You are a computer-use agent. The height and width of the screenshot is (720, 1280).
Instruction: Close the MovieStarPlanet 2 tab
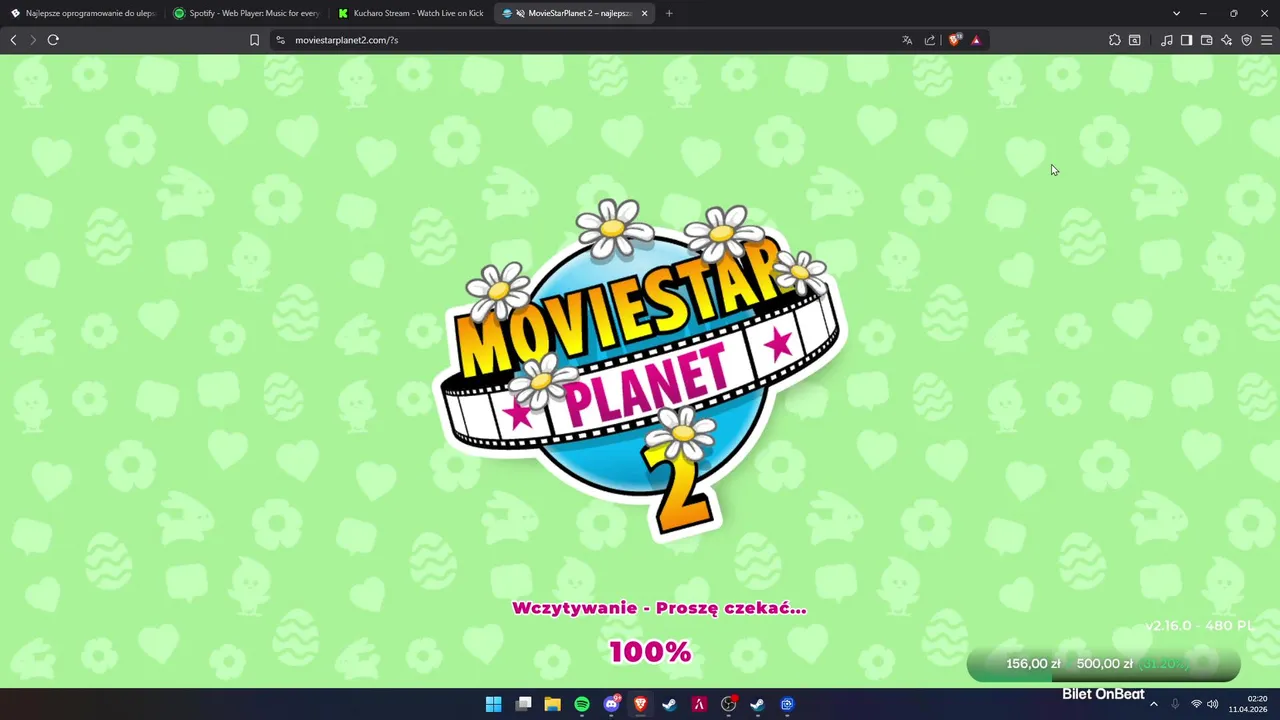click(x=644, y=13)
